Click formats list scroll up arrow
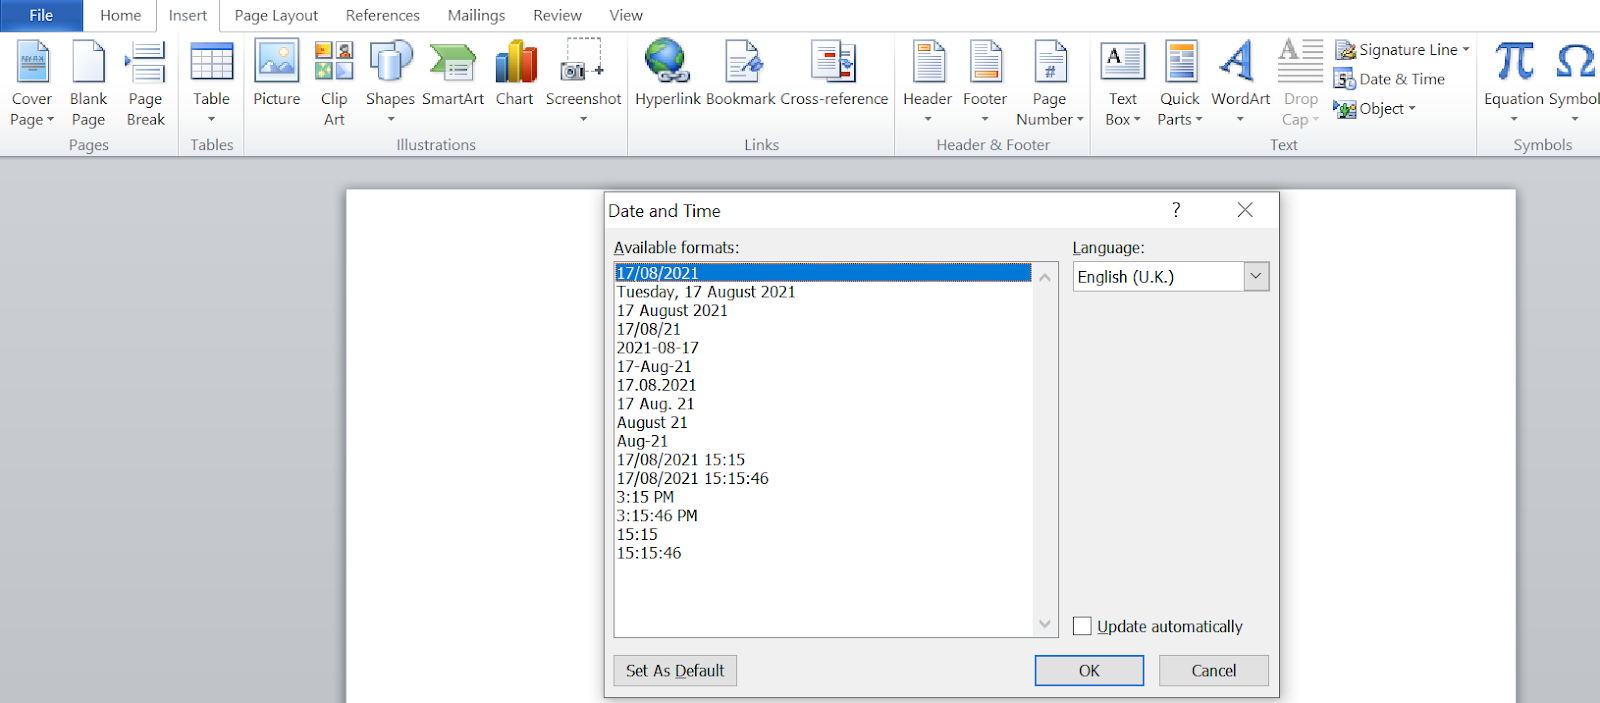Viewport: 1600px width, 703px height. 1045,277
